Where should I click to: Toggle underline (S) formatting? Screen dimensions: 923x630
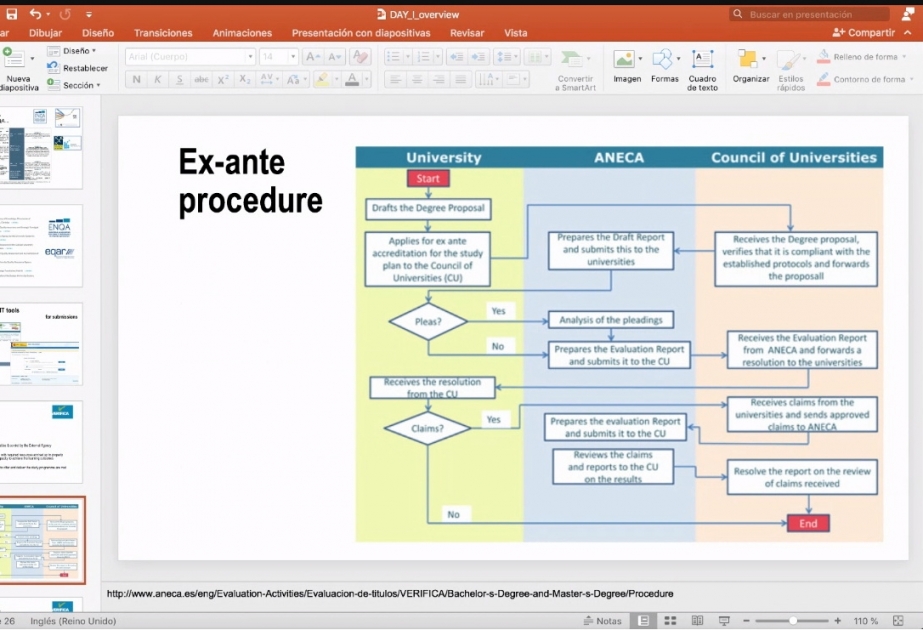180,79
